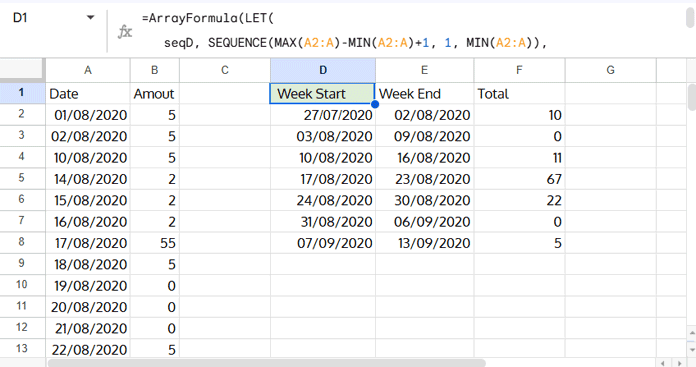Click week start cell 31/08/2020
Screen dimensions: 696x367
(x=323, y=221)
